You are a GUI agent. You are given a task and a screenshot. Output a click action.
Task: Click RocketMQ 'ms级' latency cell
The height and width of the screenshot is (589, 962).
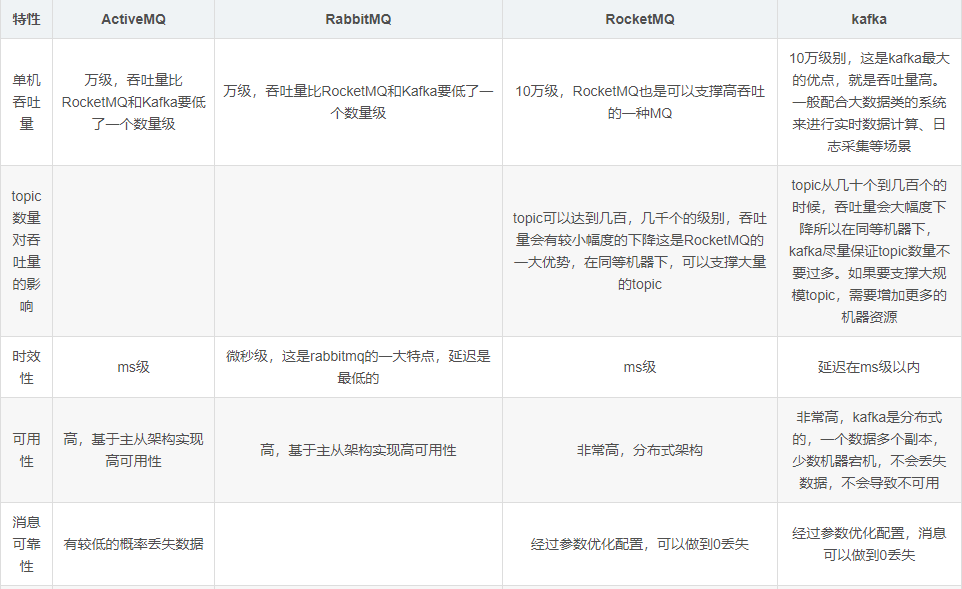pyautogui.click(x=640, y=367)
